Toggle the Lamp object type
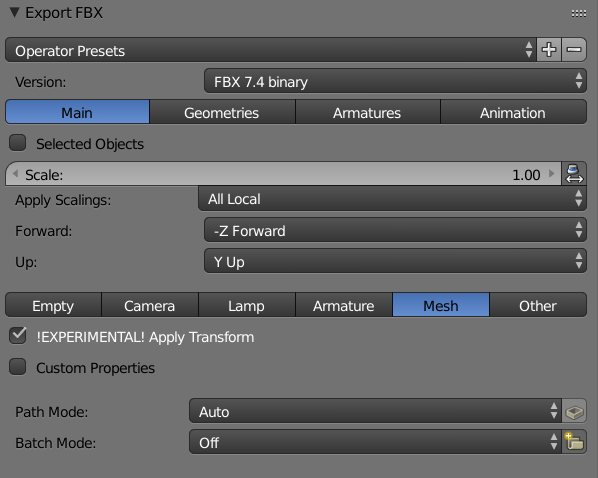This screenshot has width=598, height=478. coord(247,305)
